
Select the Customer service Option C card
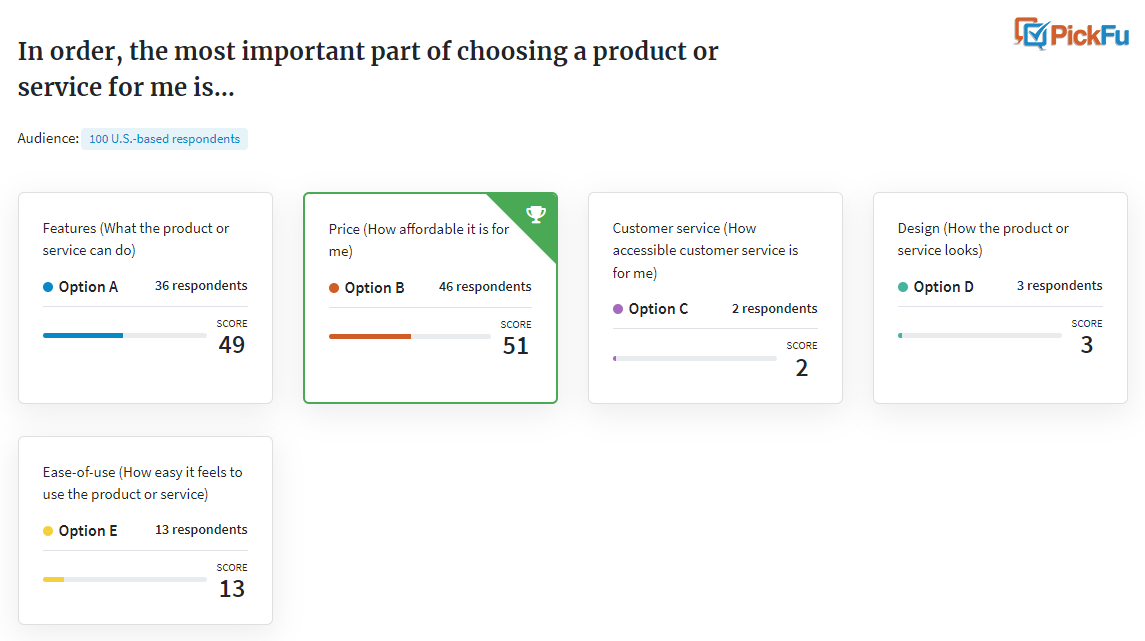tap(716, 298)
